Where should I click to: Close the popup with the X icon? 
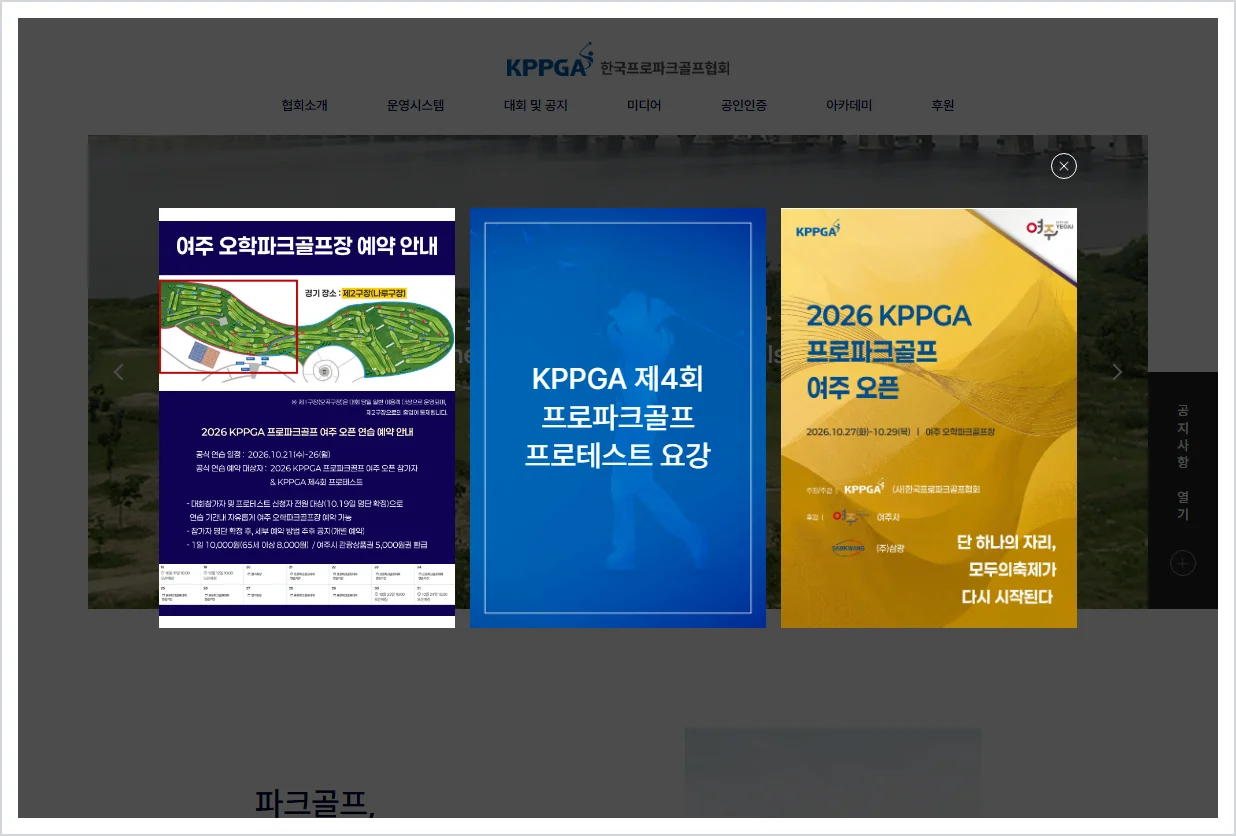click(1064, 166)
